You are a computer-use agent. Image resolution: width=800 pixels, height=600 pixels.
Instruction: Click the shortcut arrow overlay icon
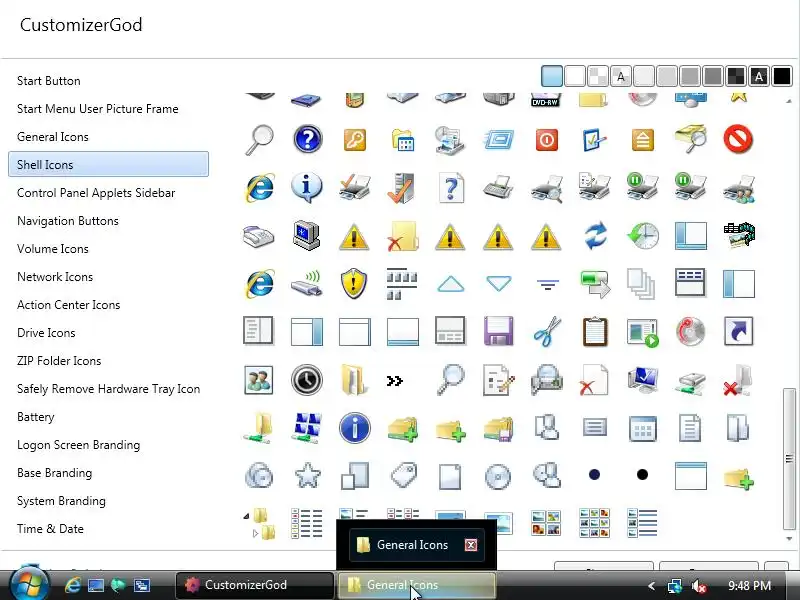coord(738,331)
